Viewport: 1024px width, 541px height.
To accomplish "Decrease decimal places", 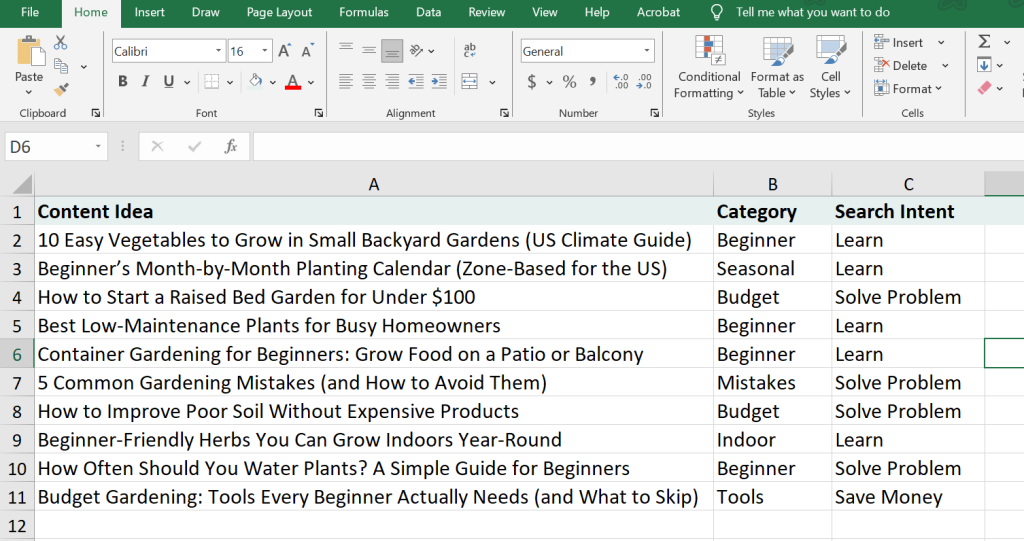I will (645, 82).
